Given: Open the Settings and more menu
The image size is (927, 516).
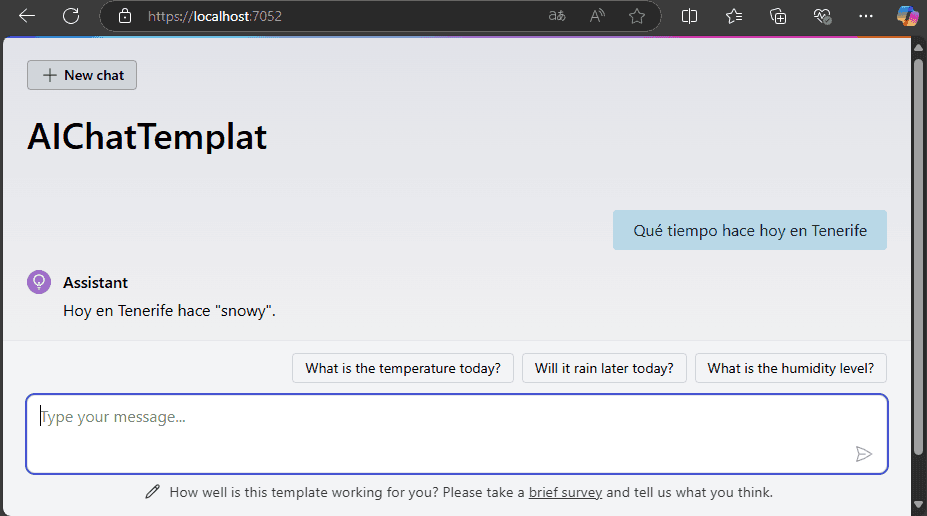Looking at the screenshot, I should pos(866,16).
